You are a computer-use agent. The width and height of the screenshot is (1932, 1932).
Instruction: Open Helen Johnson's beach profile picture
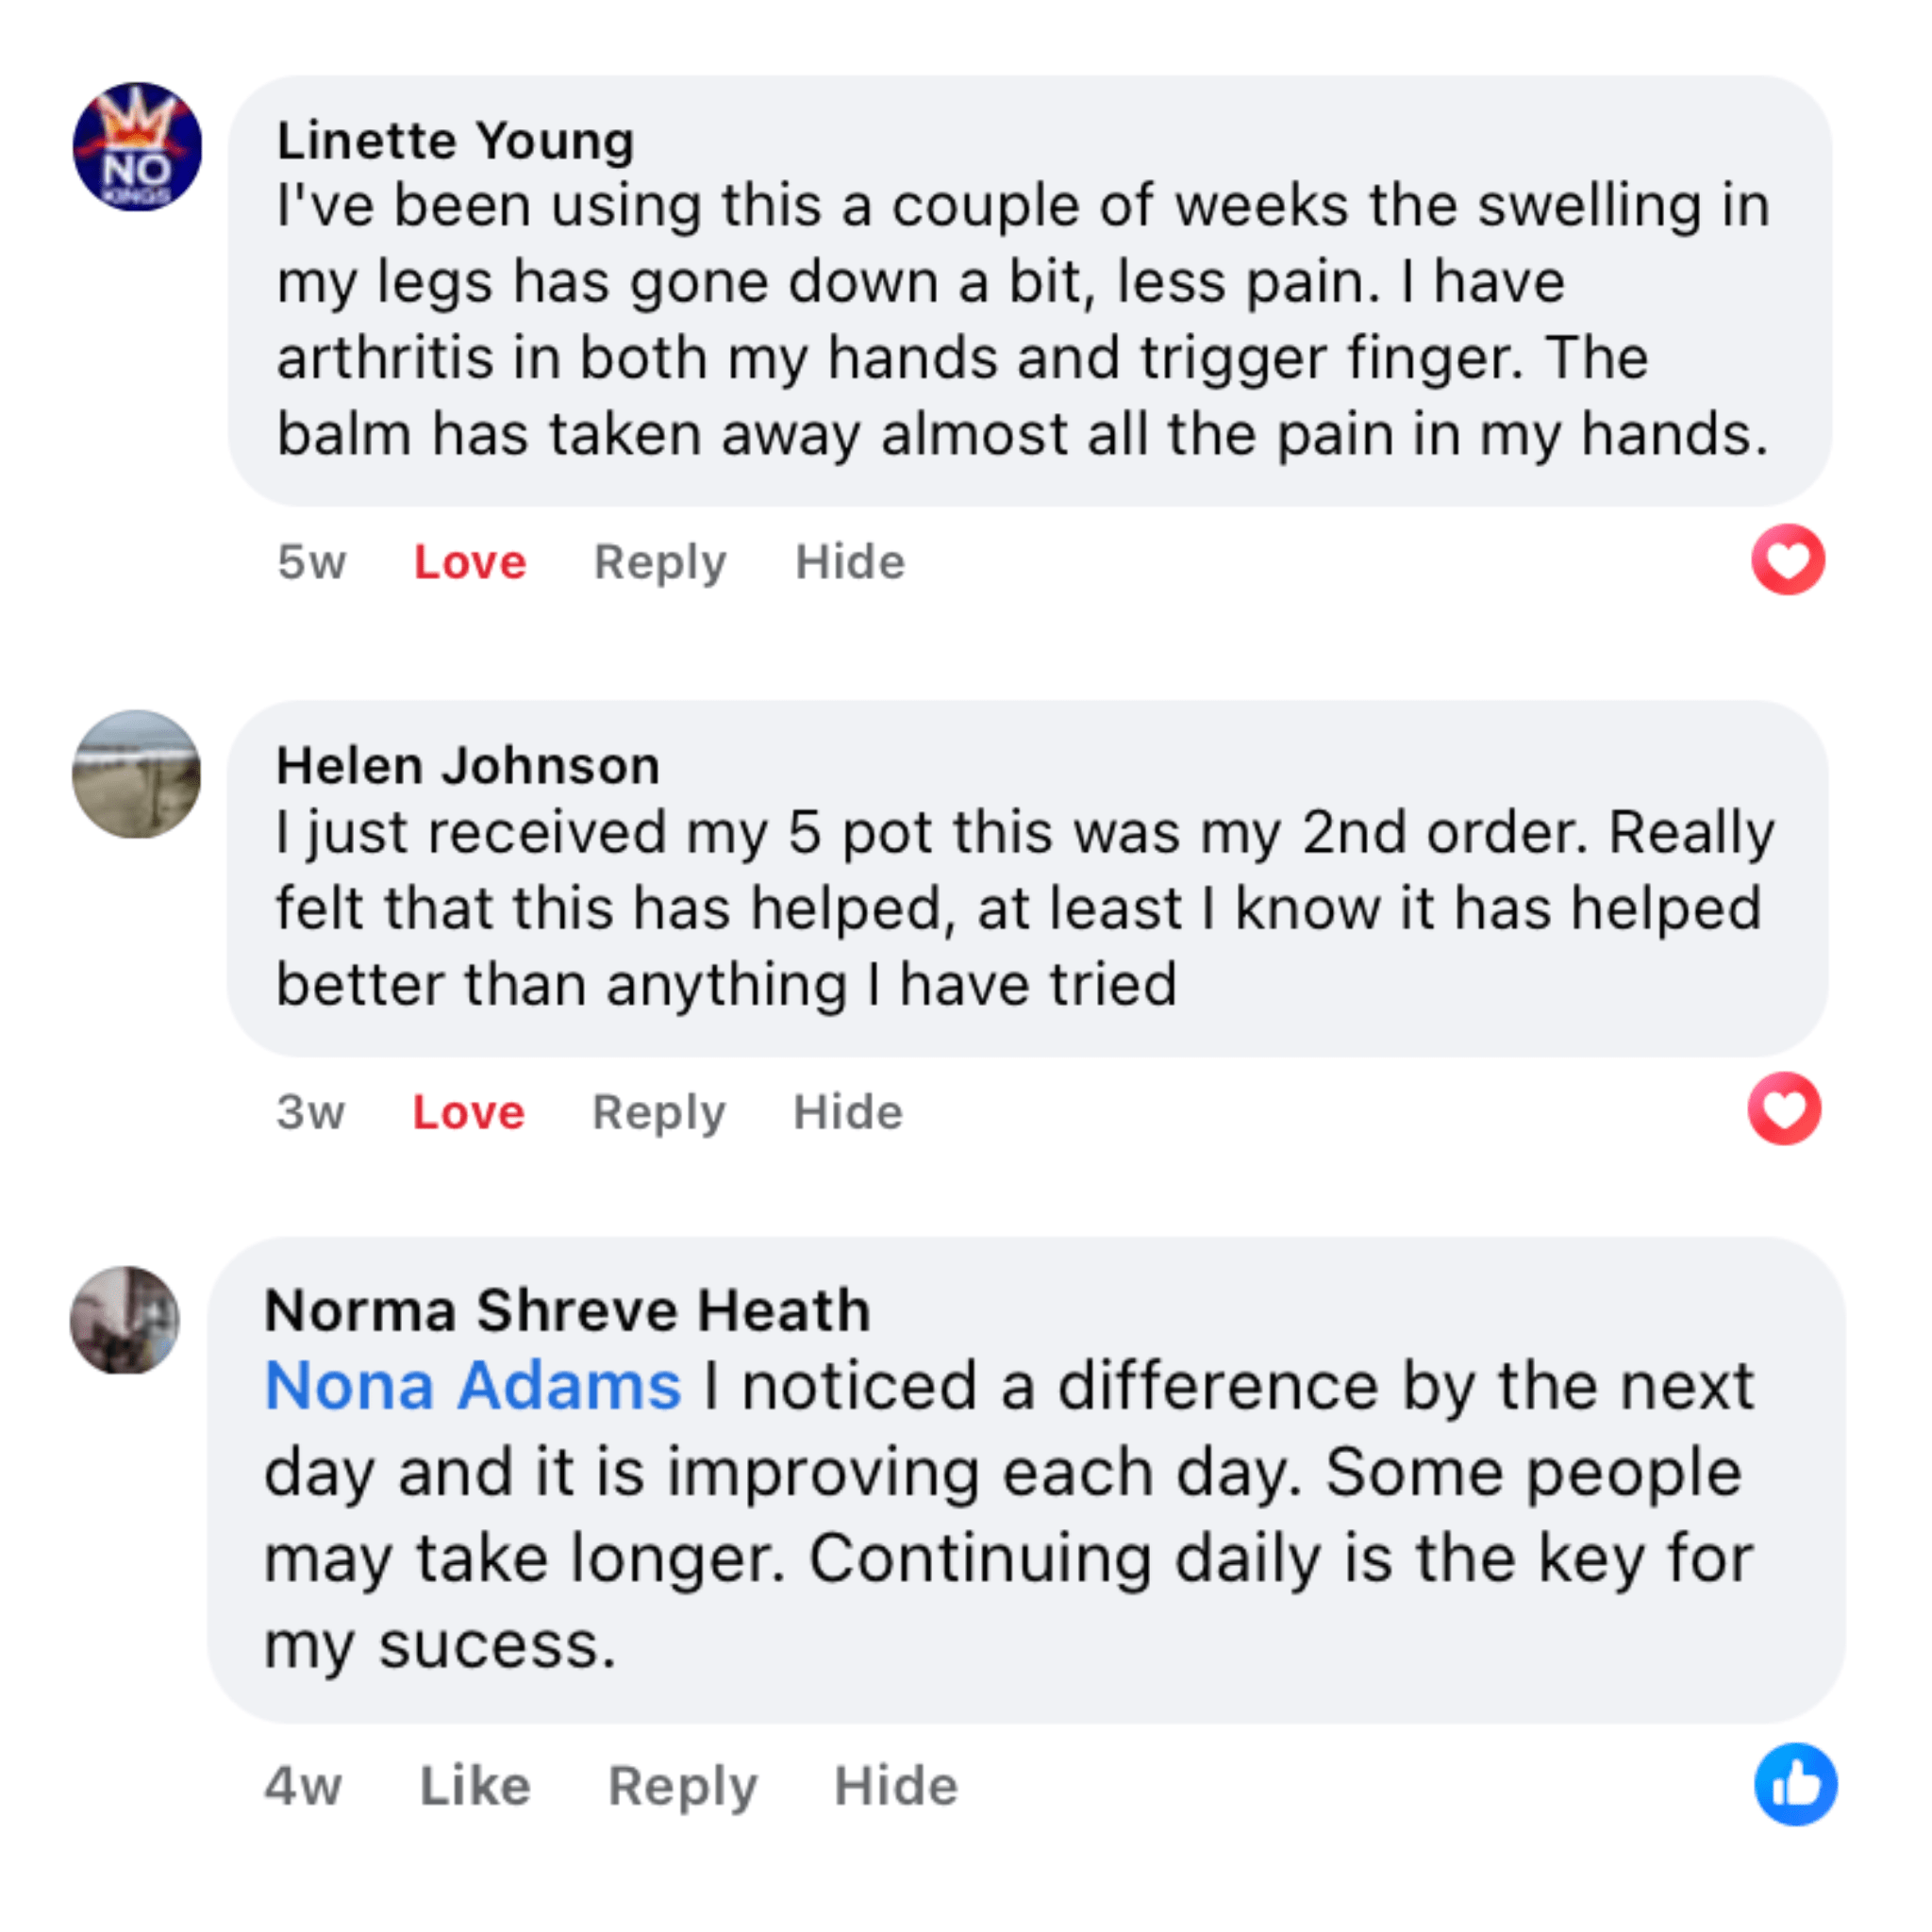click(x=136, y=774)
